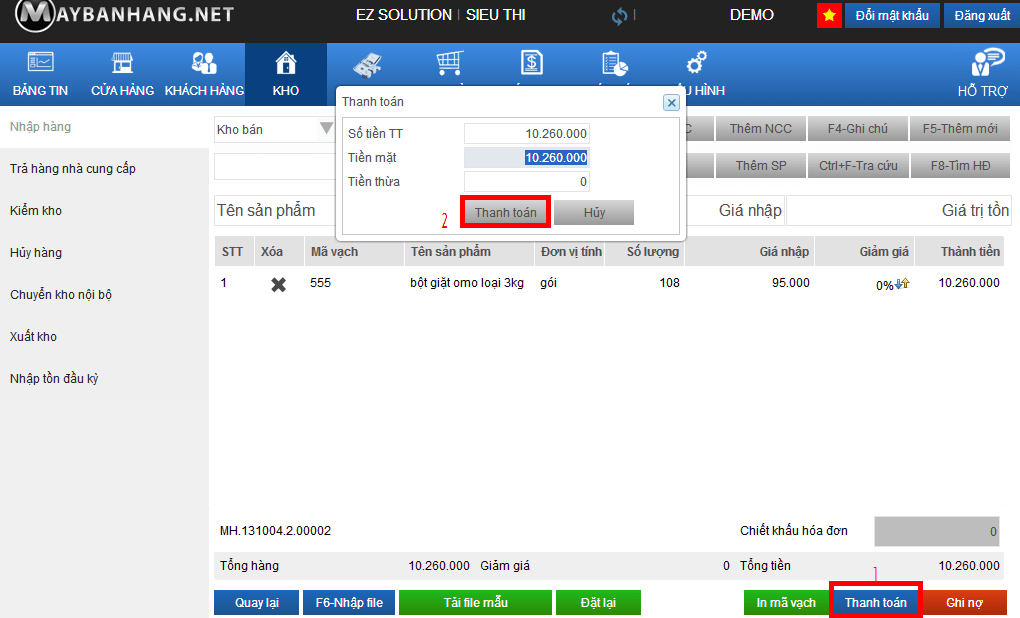The height and width of the screenshot is (618, 1020).
Task: Delete row 1 with the X icon
Action: (278, 284)
